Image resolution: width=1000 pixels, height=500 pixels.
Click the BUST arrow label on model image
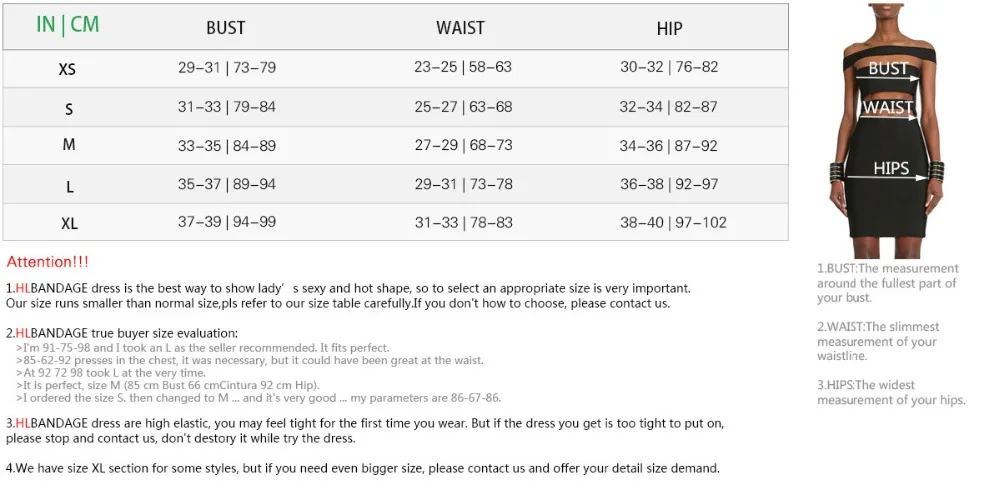888,68
